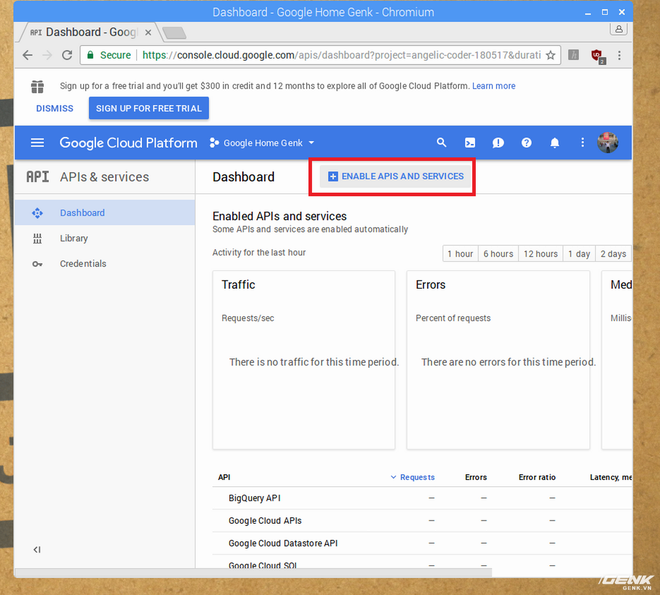The image size is (660, 595).
Task: Click the APIs & services heading
Action: pyautogui.click(x=104, y=177)
